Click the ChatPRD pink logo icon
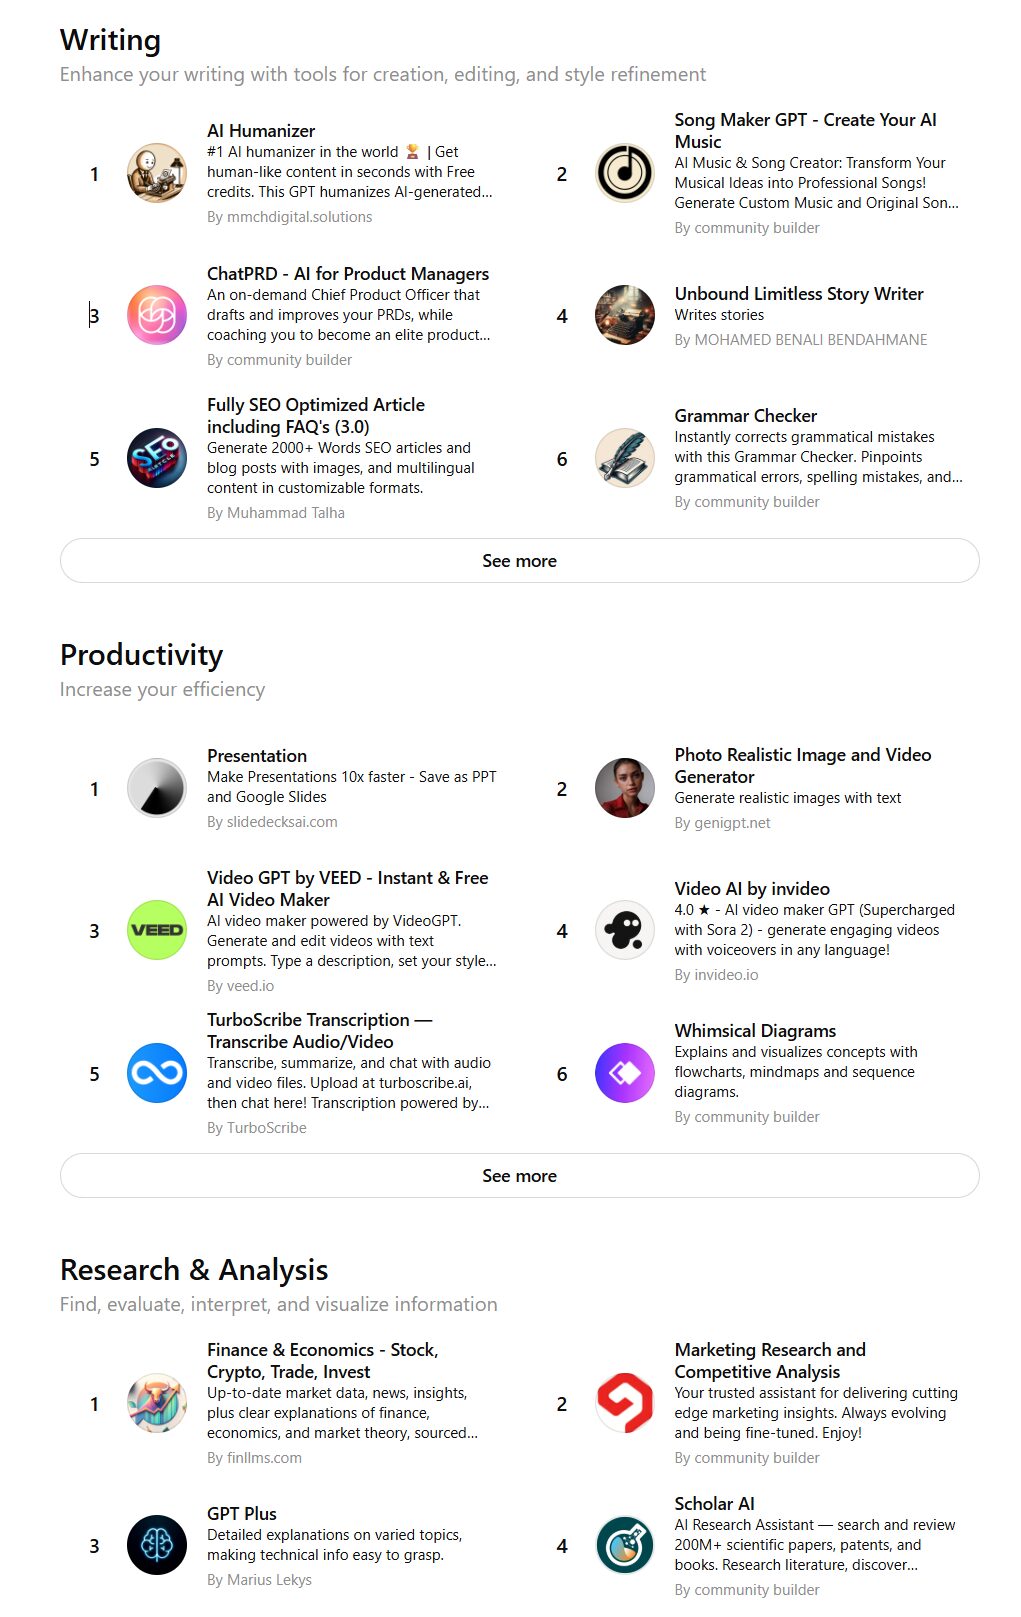Screen dimensions: 1021x1617 (x=157, y=315)
